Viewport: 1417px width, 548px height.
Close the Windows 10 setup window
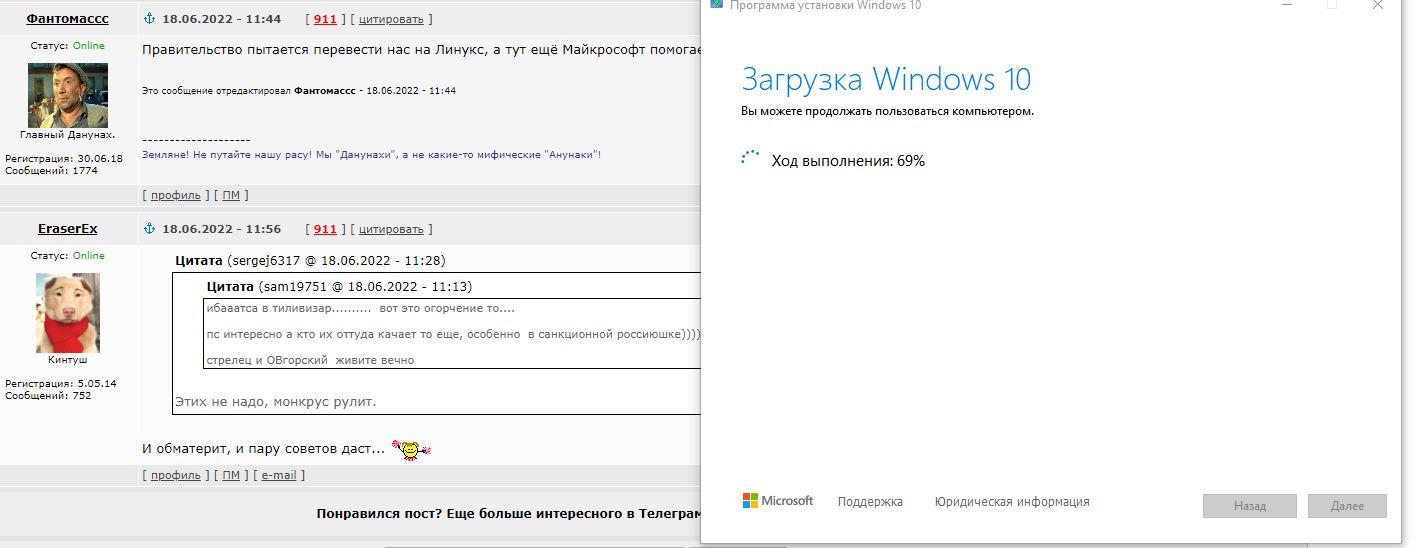pos(1378,5)
